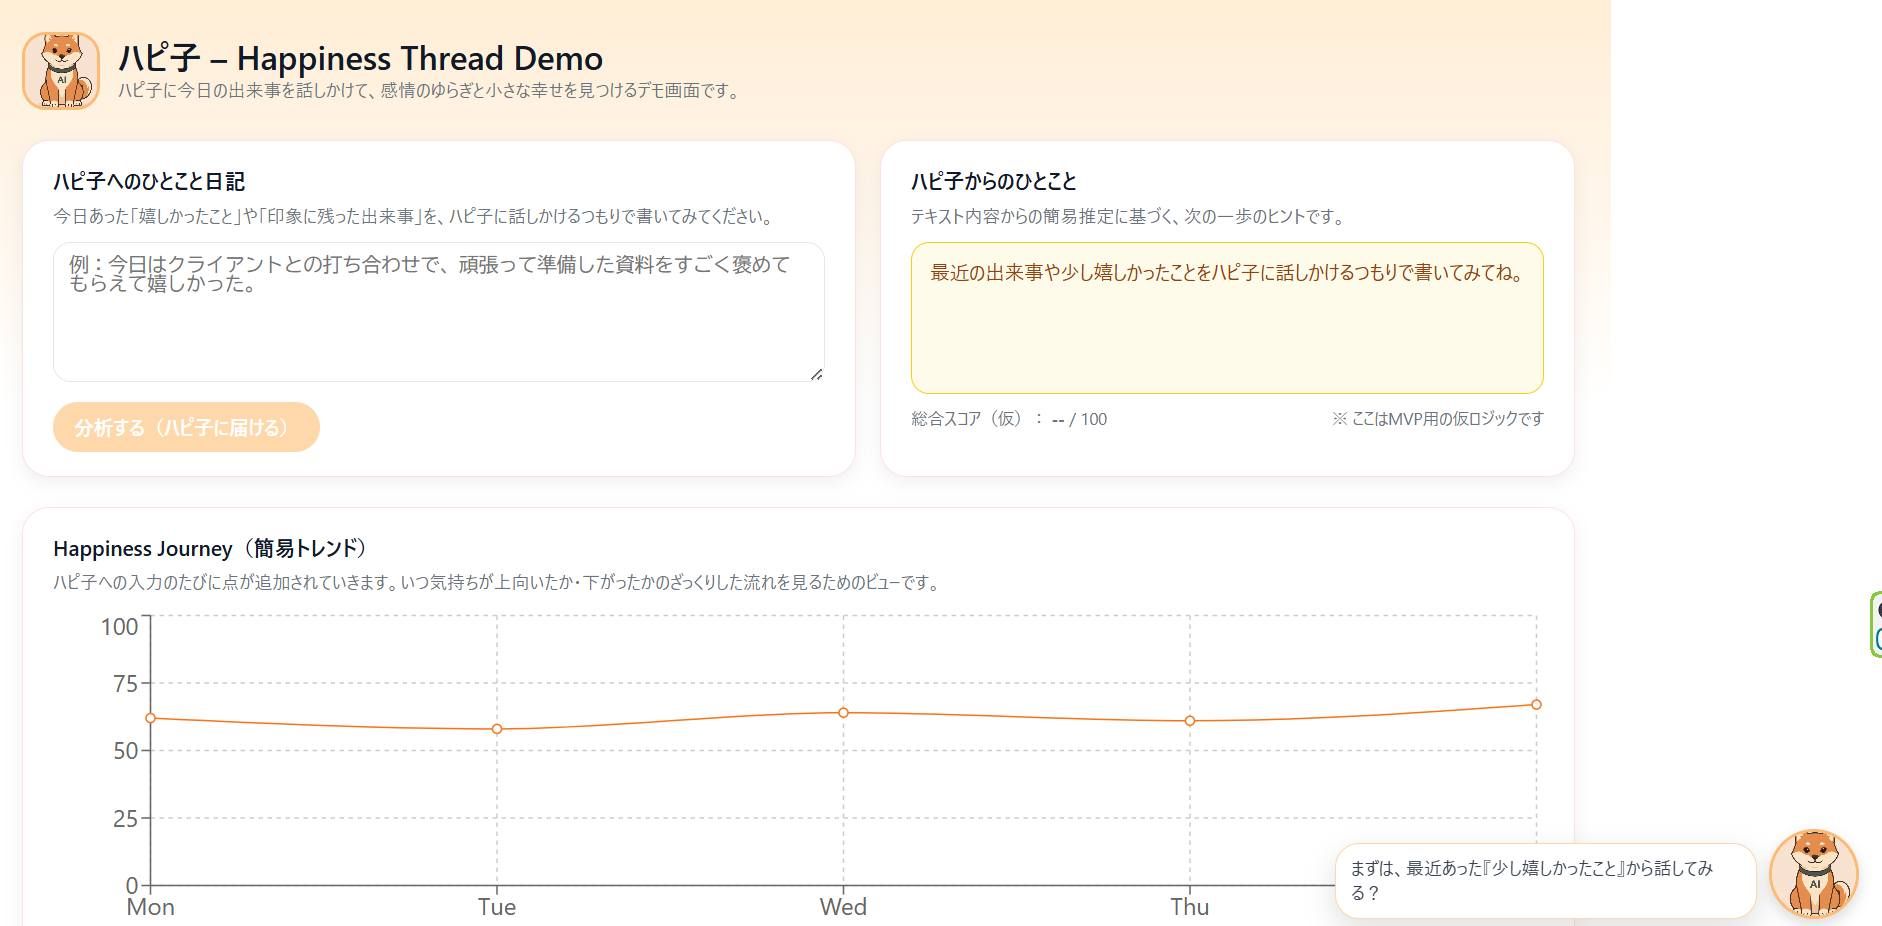The image size is (1882, 926).
Task: Click the Shiba dog logo in the header
Action: click(x=61, y=70)
